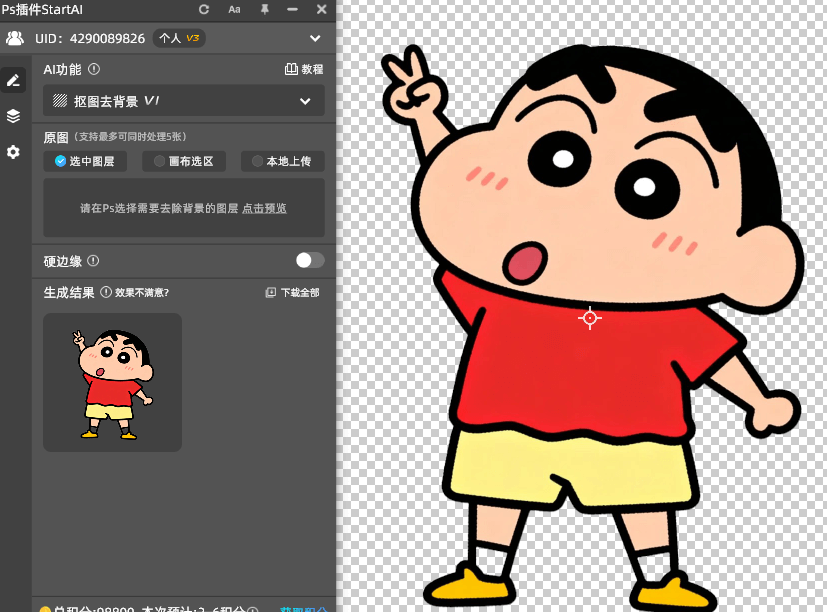Click the refresh icon in the title bar

pos(204,9)
